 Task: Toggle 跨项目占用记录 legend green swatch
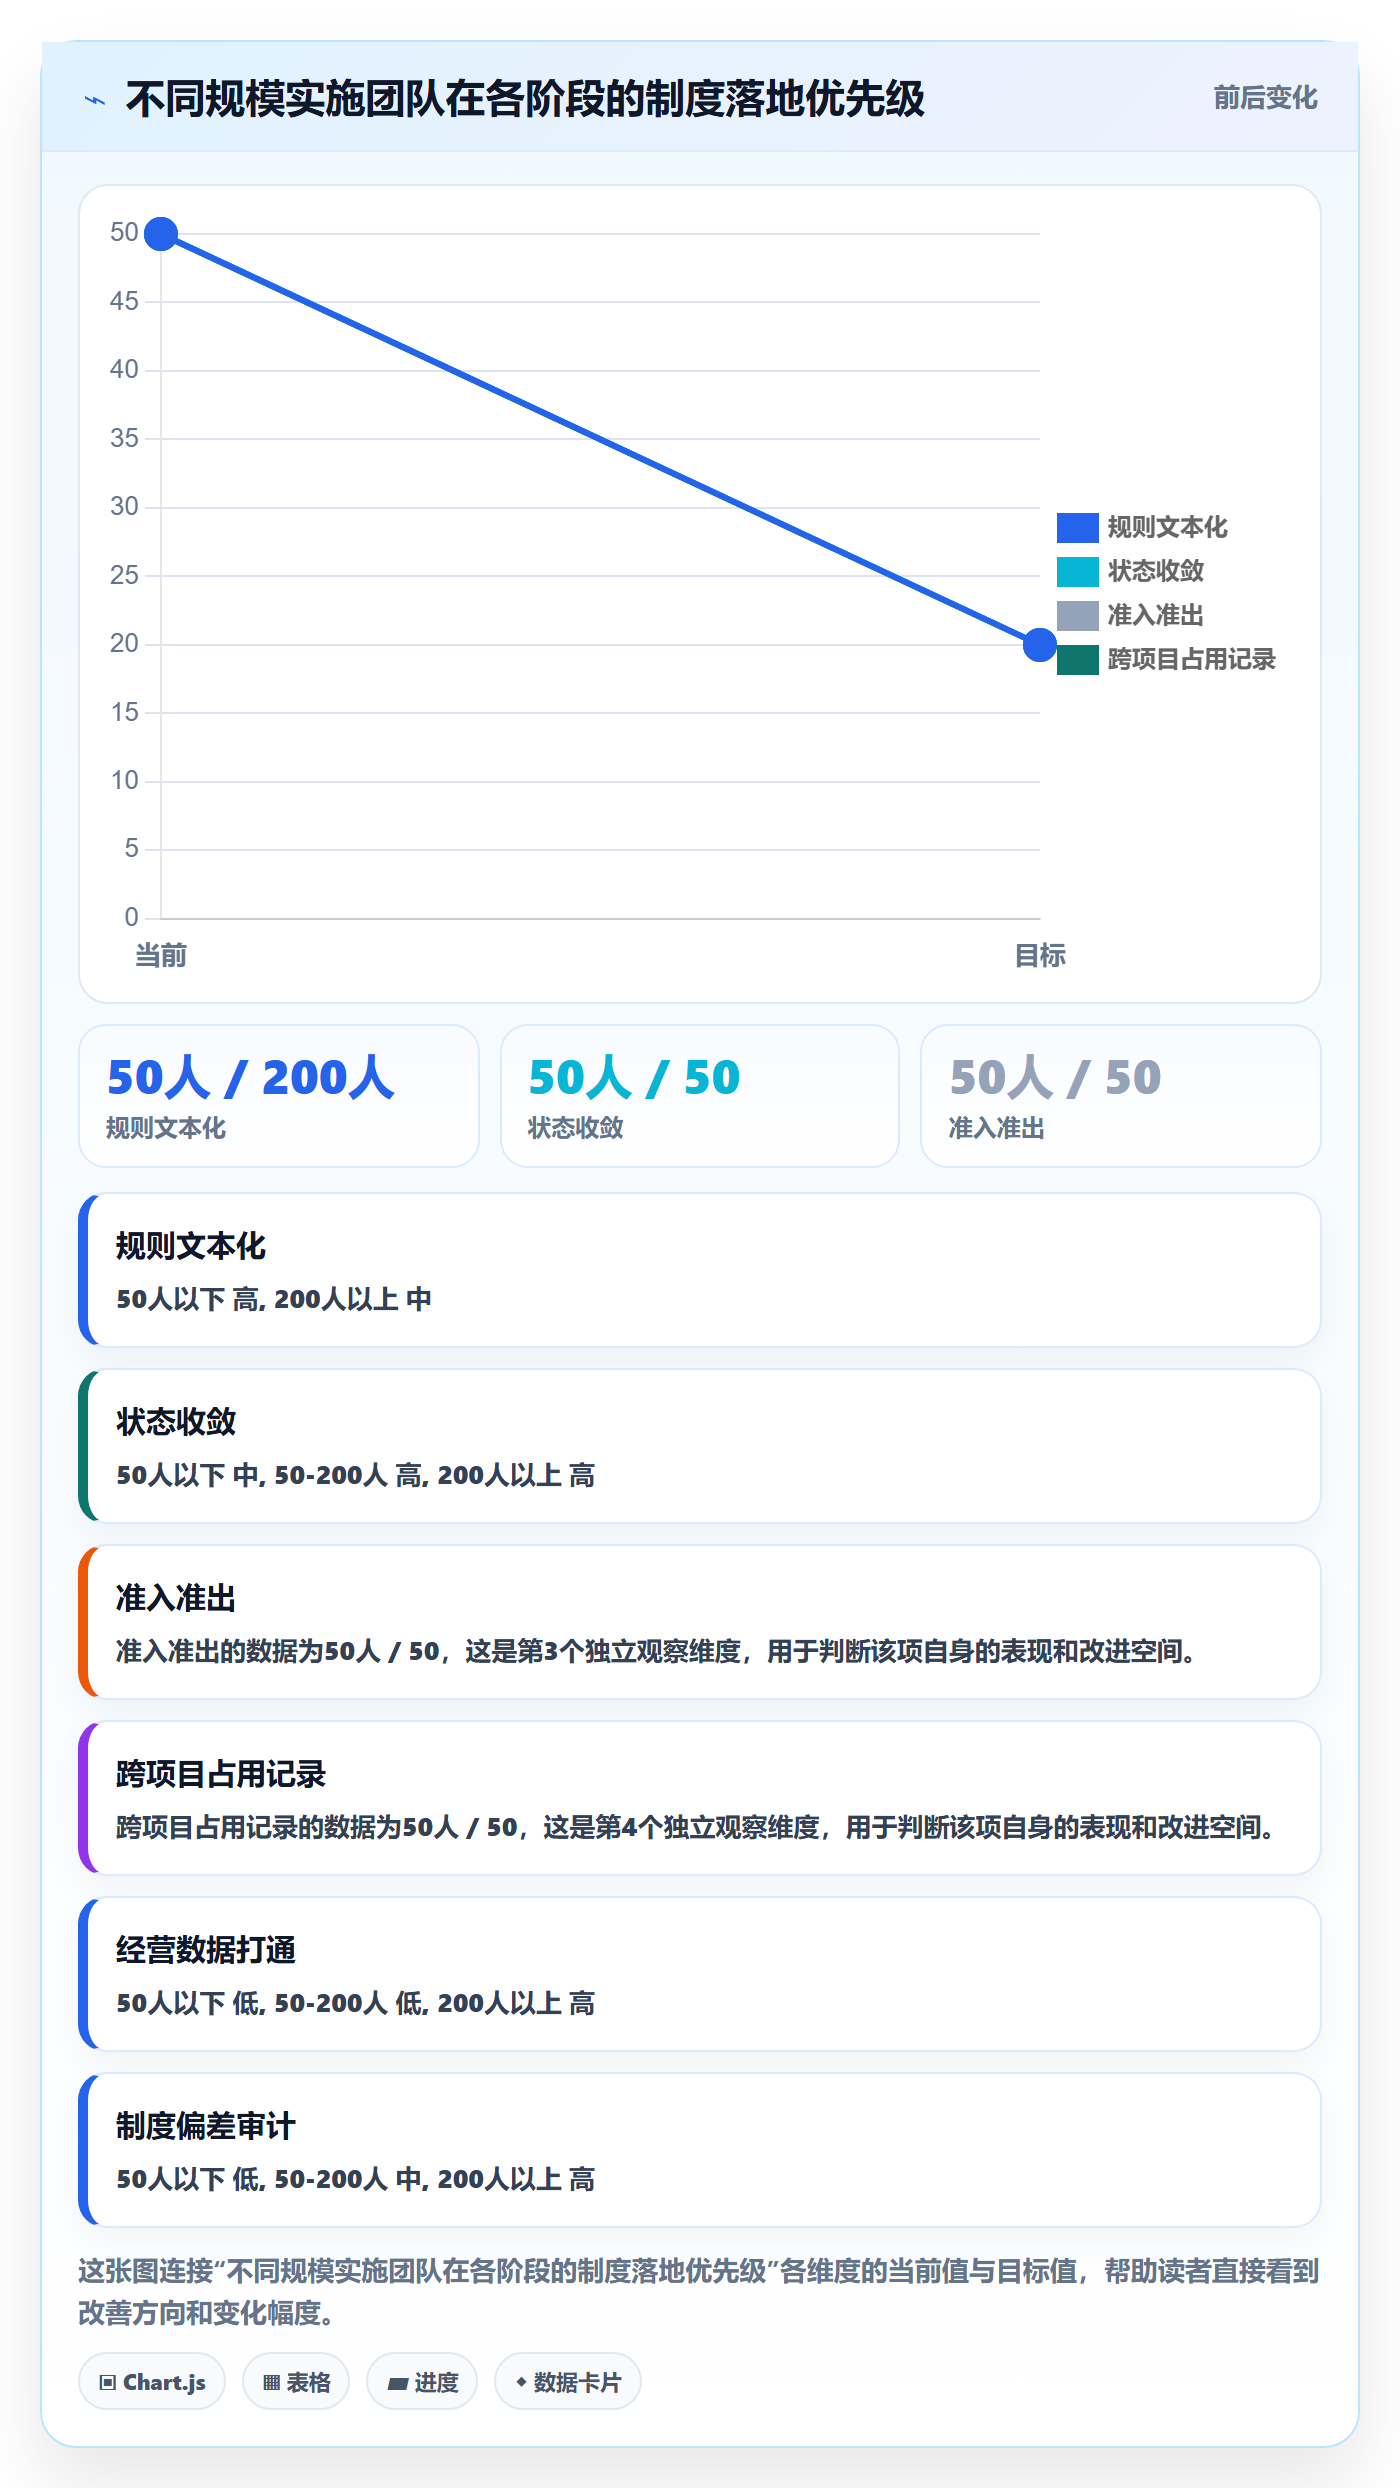pyautogui.click(x=1077, y=659)
